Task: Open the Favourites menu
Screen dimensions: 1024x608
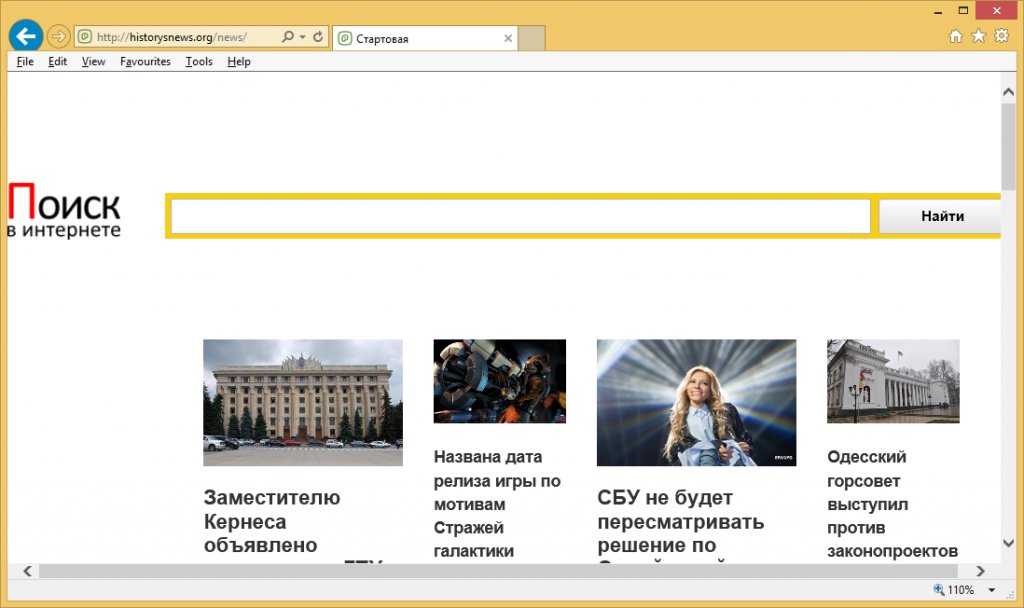Action: pyautogui.click(x=145, y=62)
